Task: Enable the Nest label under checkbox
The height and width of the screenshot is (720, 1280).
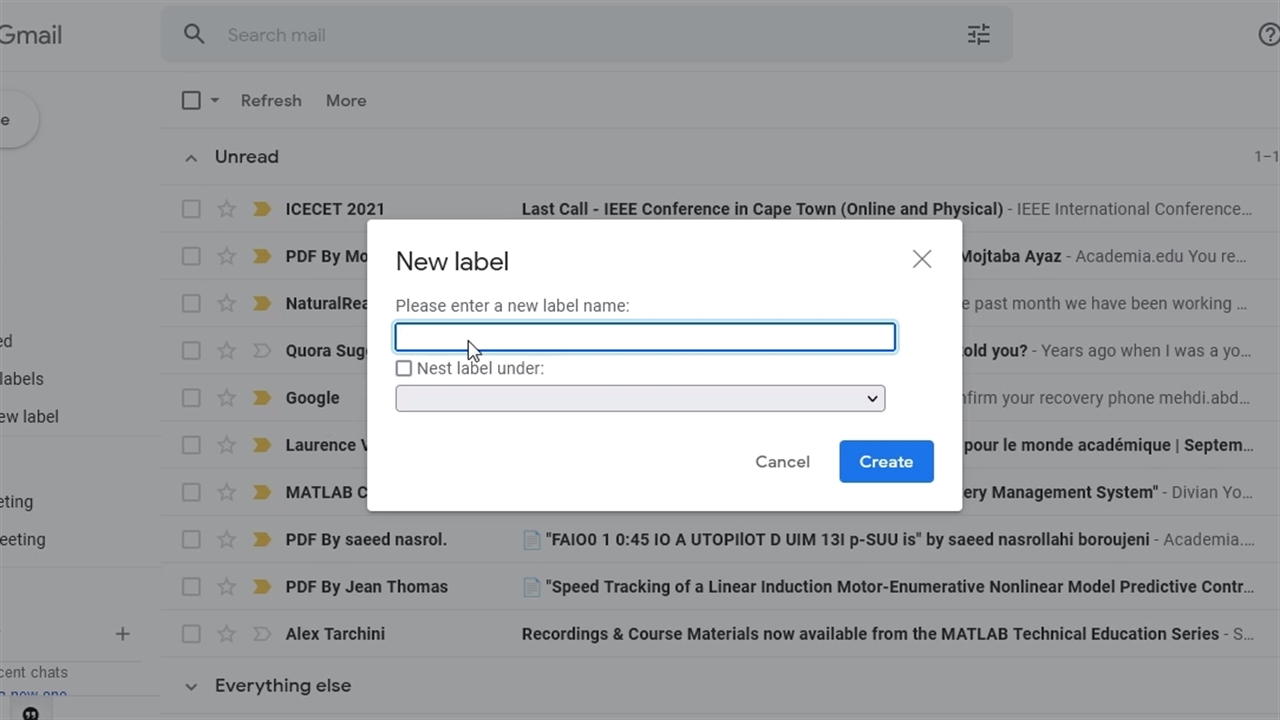Action: (x=404, y=369)
